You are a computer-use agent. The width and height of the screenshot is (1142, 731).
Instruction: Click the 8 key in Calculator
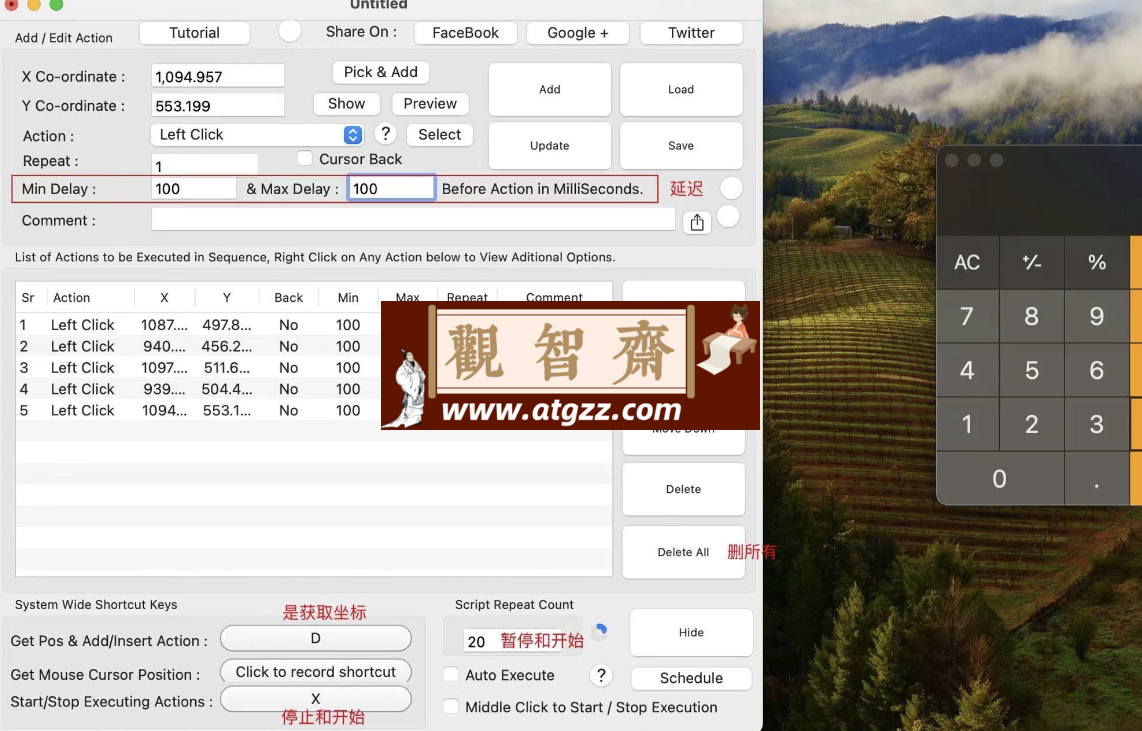click(x=1032, y=316)
